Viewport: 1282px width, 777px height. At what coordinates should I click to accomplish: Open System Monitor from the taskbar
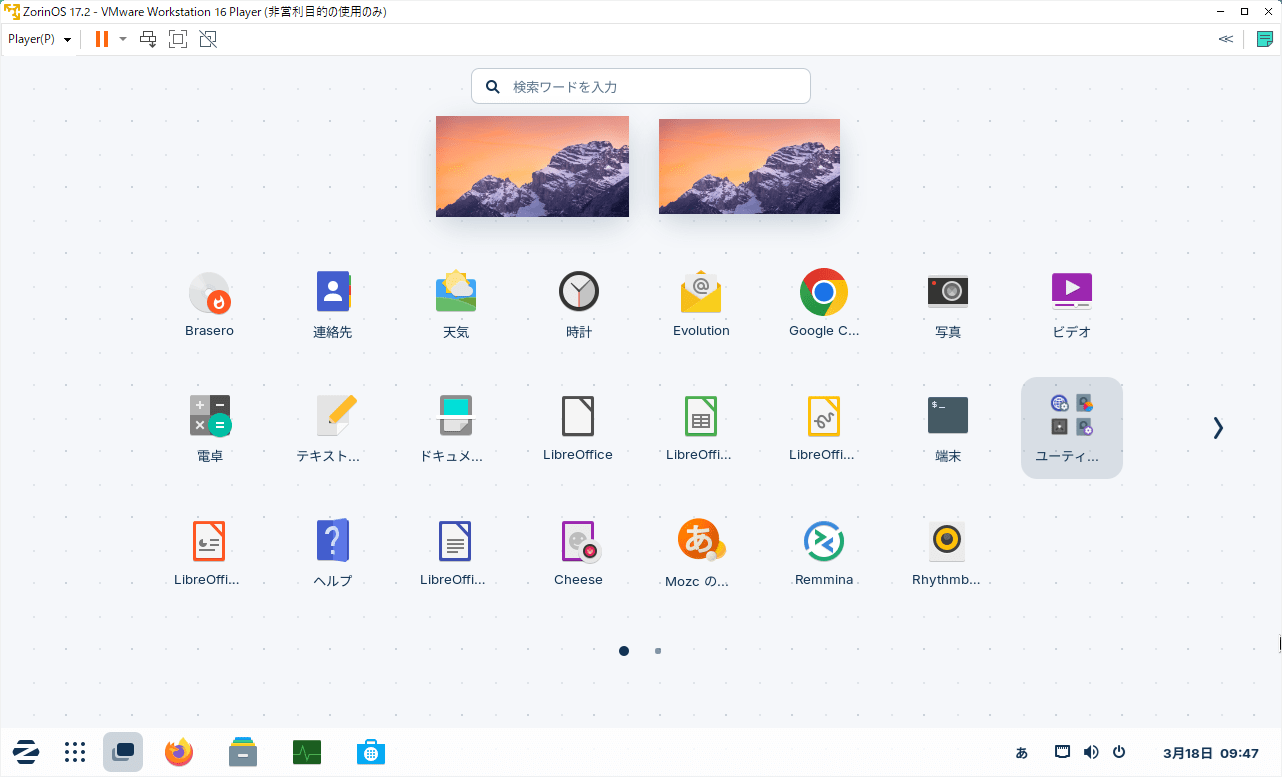pyautogui.click(x=307, y=752)
